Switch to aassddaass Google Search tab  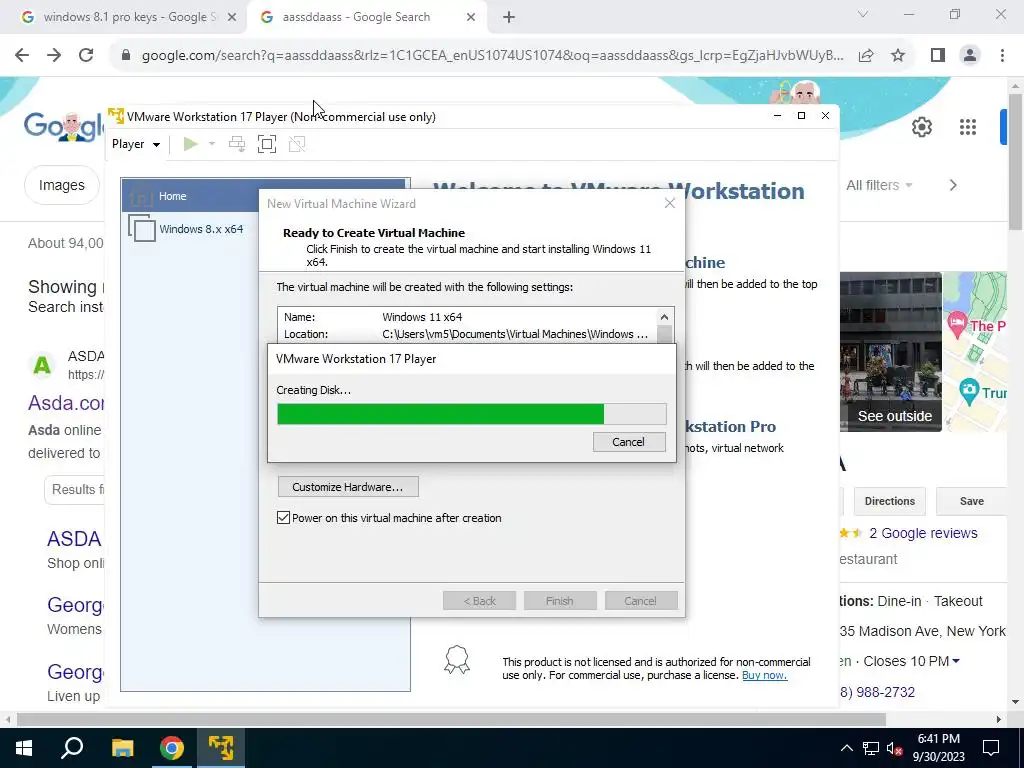click(x=356, y=17)
